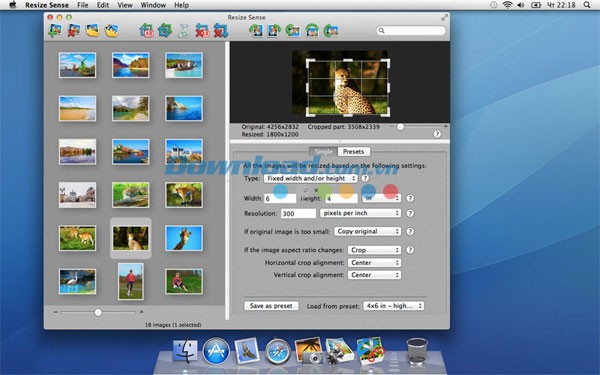
Task: Click the Width input field
Action: click(280, 198)
